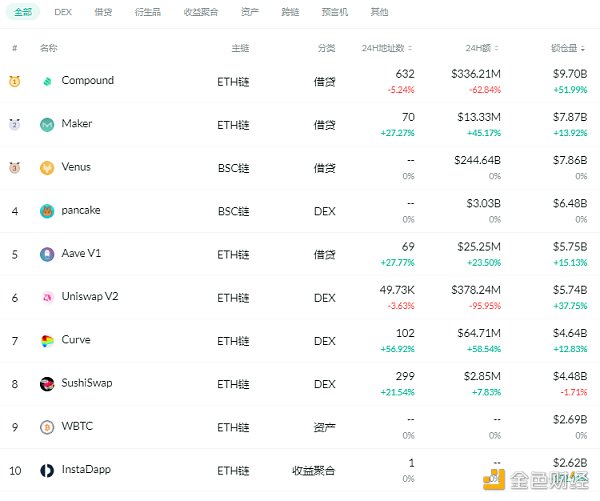Click InstaDapp's 收益聚合 category cell
Viewport: 600px width, 501px height.
click(313, 470)
